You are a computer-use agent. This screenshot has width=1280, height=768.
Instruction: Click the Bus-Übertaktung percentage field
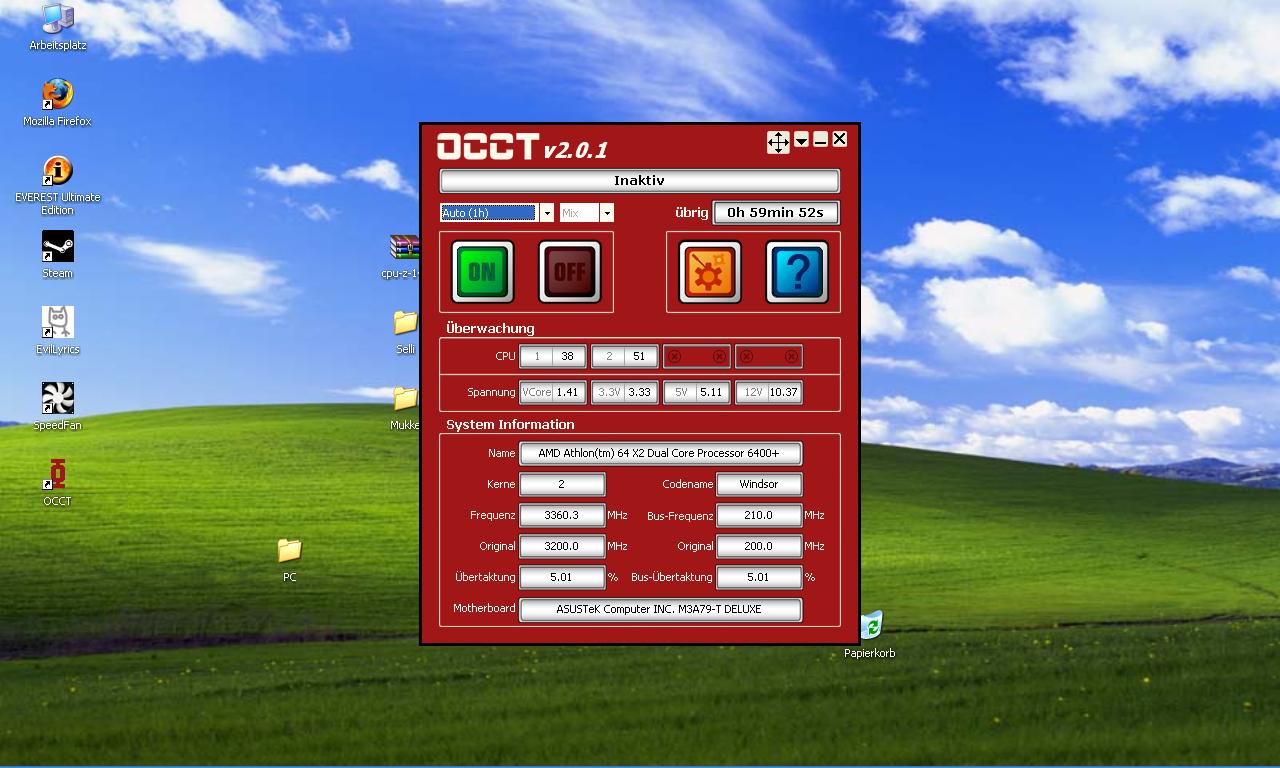tap(759, 577)
